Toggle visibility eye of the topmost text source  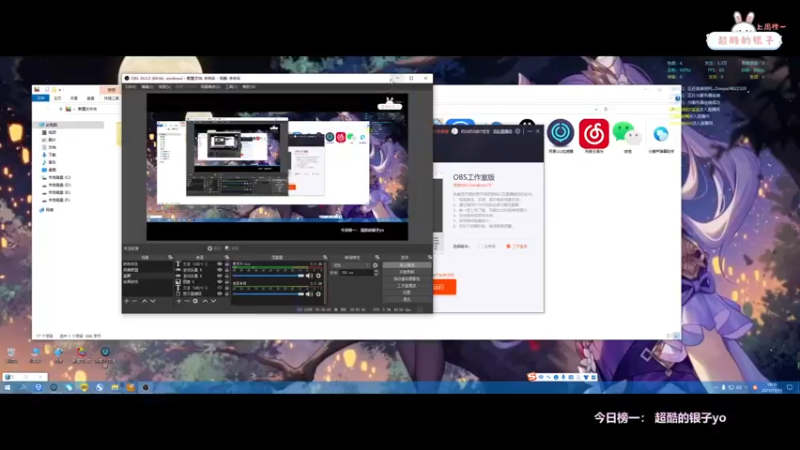tap(220, 264)
